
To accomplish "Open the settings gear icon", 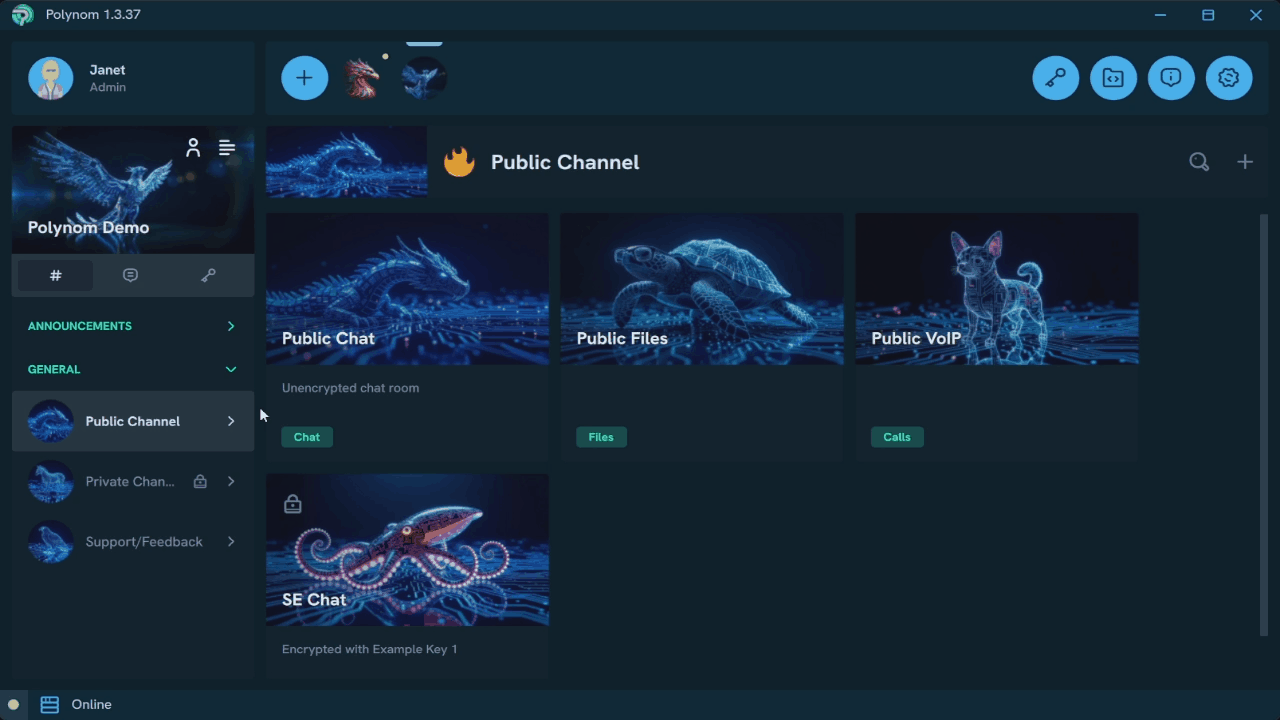I will (1229, 77).
